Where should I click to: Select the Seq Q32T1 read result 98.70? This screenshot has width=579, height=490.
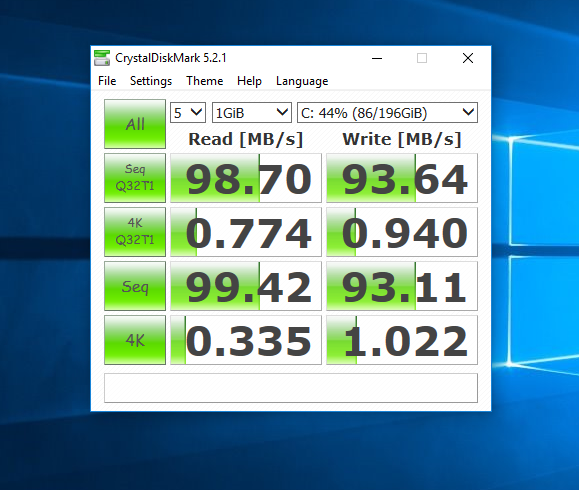[246, 178]
